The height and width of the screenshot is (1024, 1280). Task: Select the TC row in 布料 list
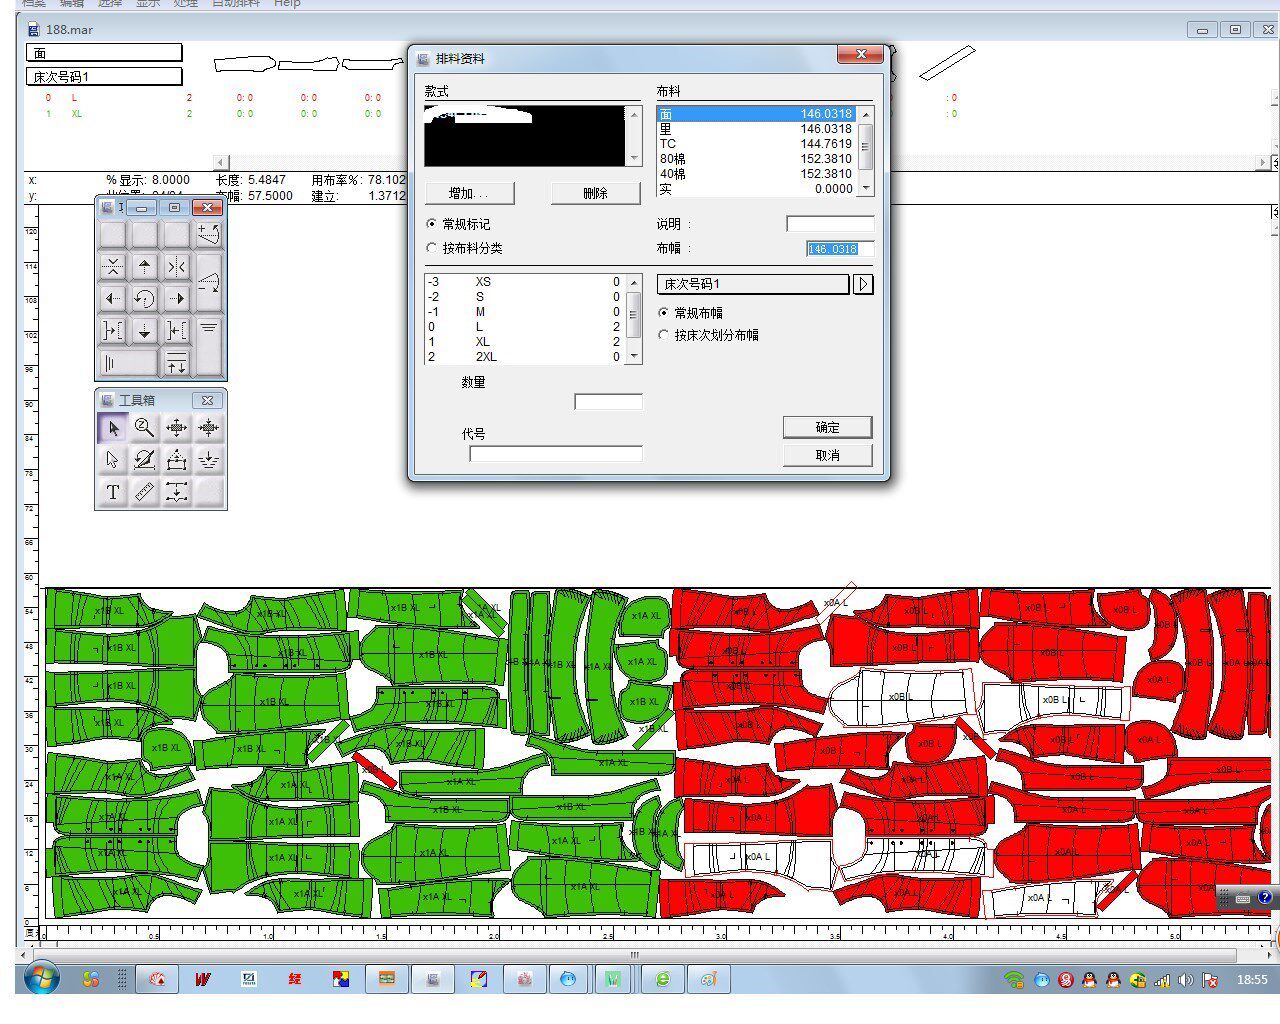click(757, 144)
